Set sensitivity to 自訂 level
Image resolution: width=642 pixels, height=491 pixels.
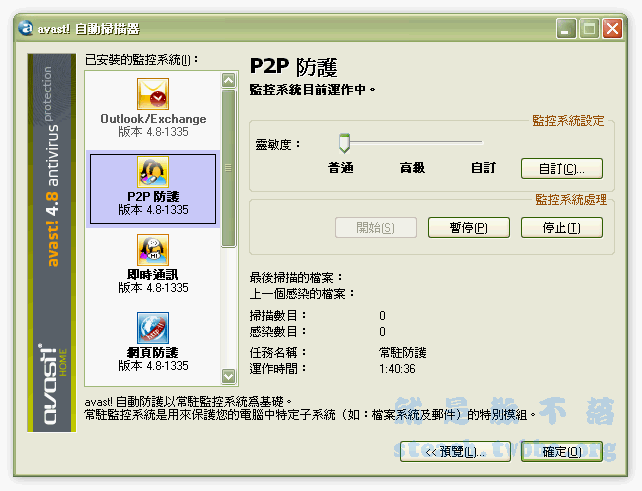tap(483, 167)
